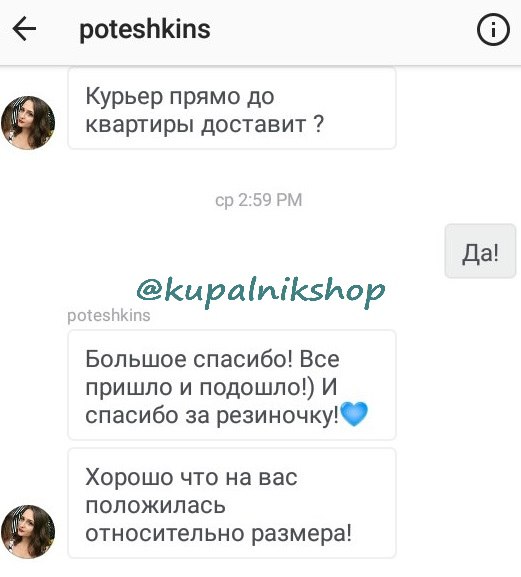
Task: Open conversation details via info icon
Action: (493, 29)
